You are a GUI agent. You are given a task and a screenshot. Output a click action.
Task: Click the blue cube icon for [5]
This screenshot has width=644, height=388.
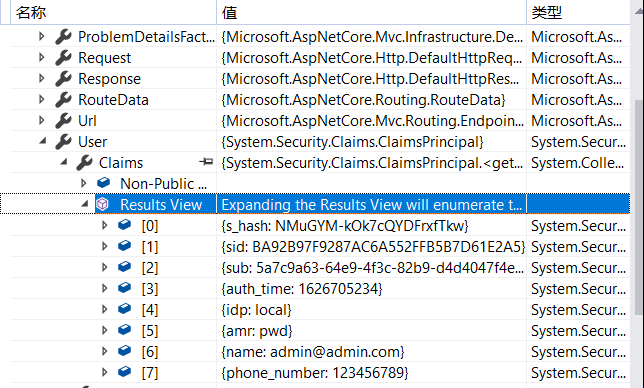point(124,329)
